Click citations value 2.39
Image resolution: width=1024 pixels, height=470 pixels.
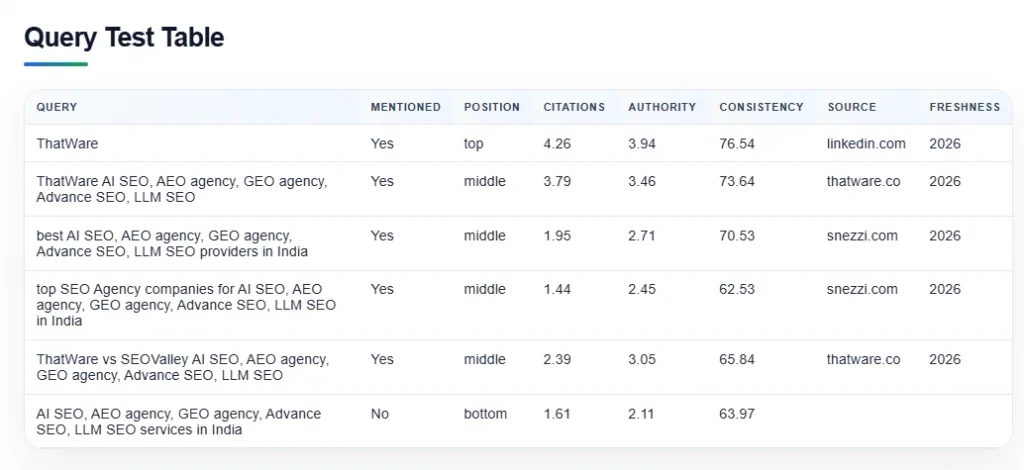pyautogui.click(x=557, y=360)
